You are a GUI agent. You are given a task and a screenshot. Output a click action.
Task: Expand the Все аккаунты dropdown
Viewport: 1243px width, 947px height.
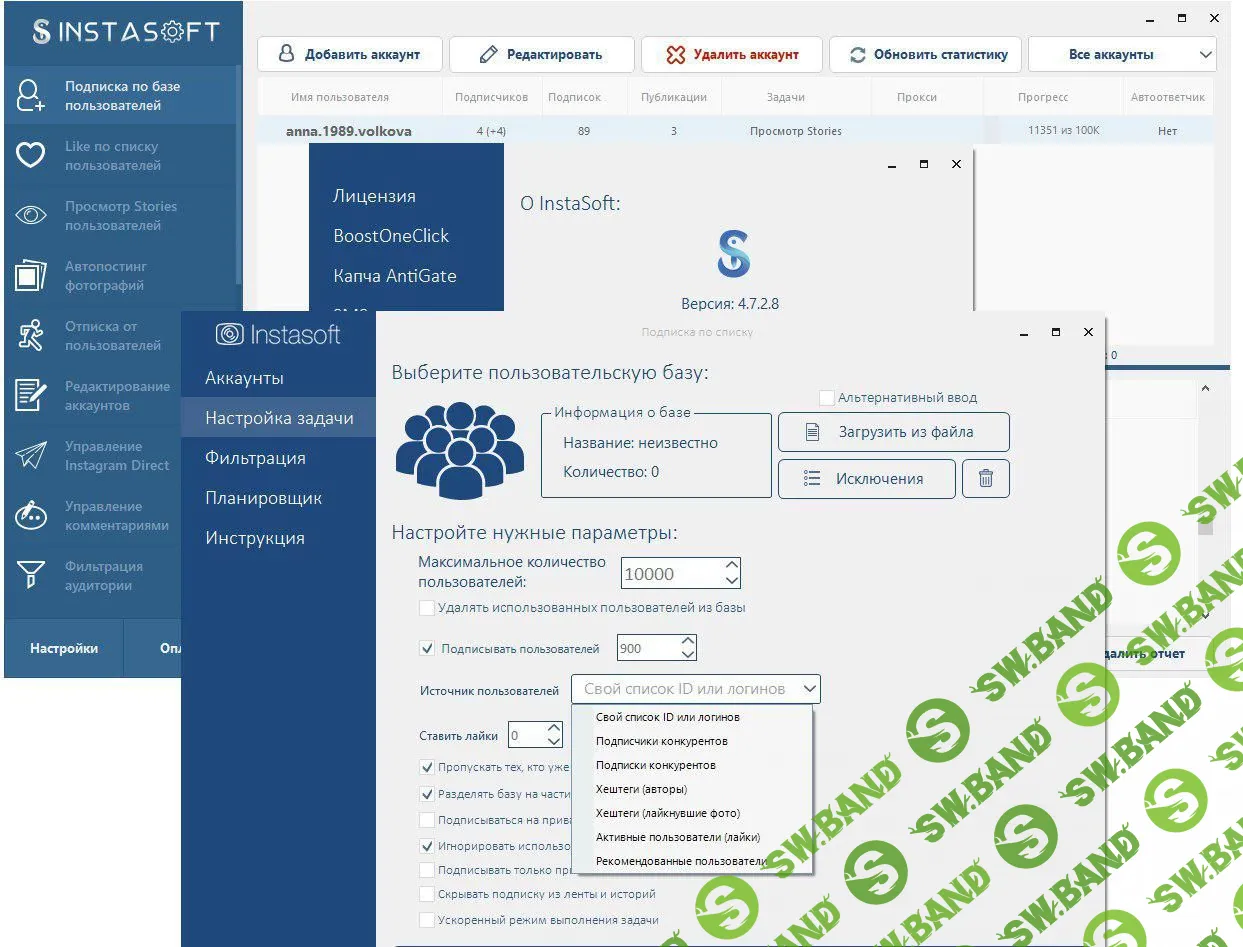tap(1121, 55)
